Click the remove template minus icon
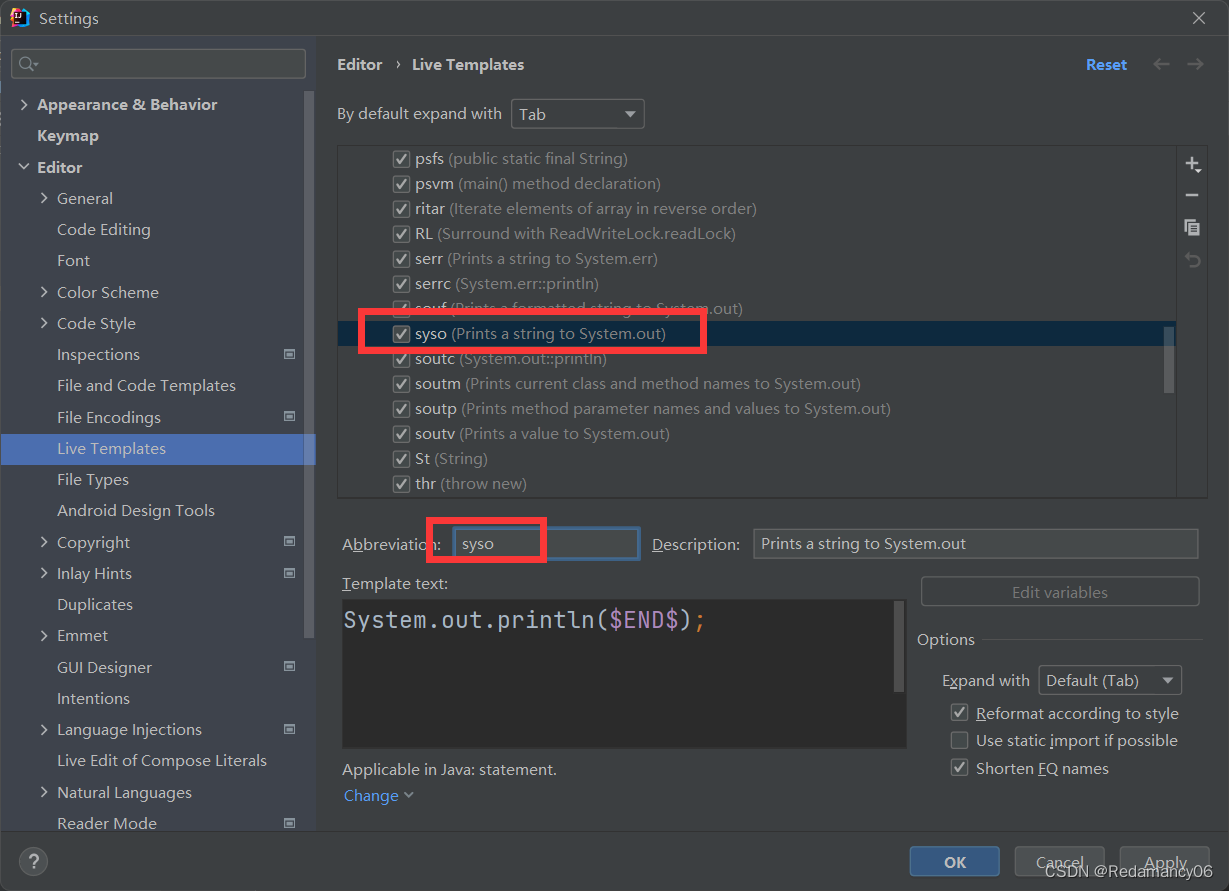 pyautogui.click(x=1191, y=196)
